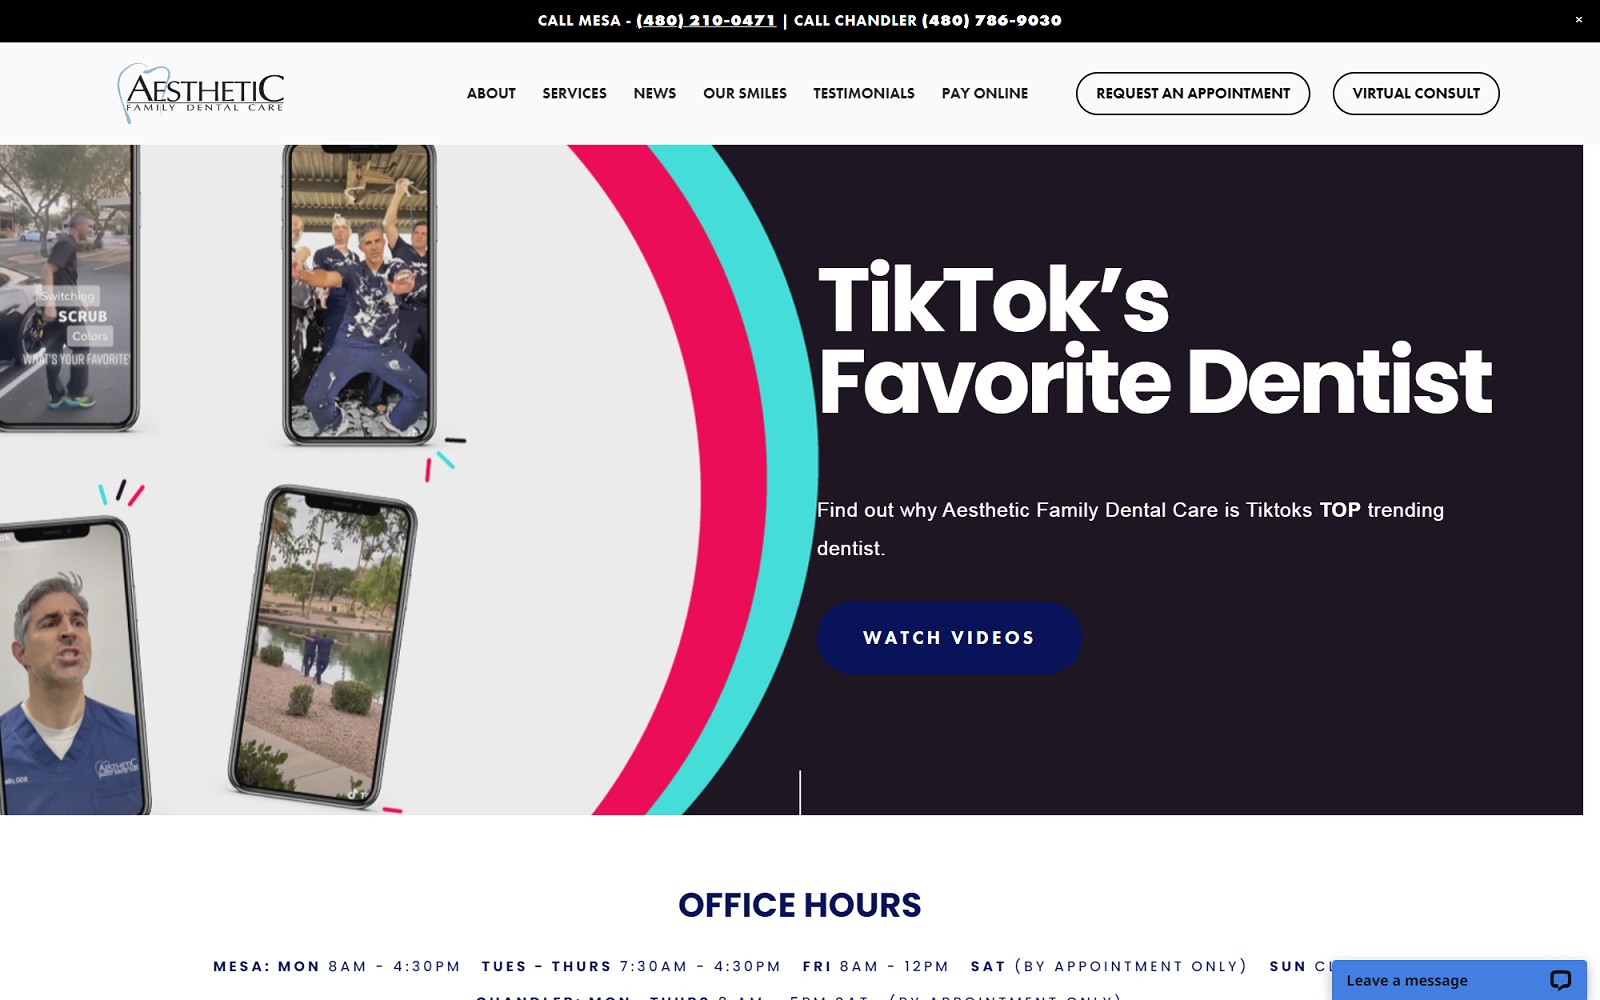Click the Office Hours heading

(x=800, y=905)
